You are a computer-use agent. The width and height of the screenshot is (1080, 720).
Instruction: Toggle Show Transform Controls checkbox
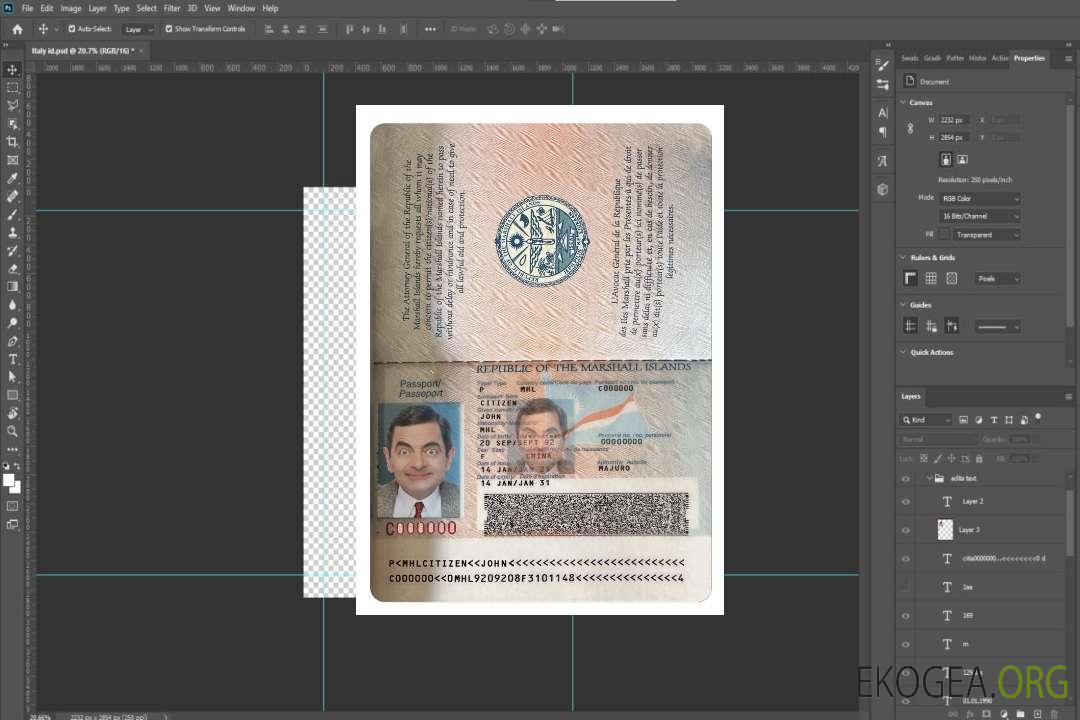(169, 29)
